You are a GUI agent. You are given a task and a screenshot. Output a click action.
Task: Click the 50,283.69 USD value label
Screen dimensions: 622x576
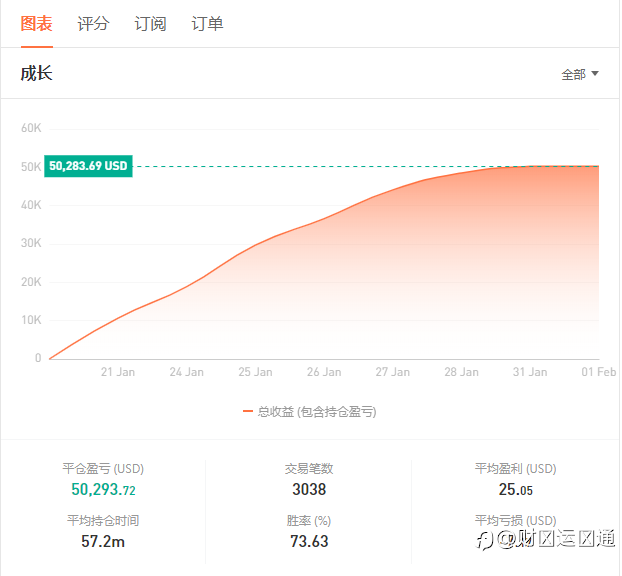coord(88,166)
